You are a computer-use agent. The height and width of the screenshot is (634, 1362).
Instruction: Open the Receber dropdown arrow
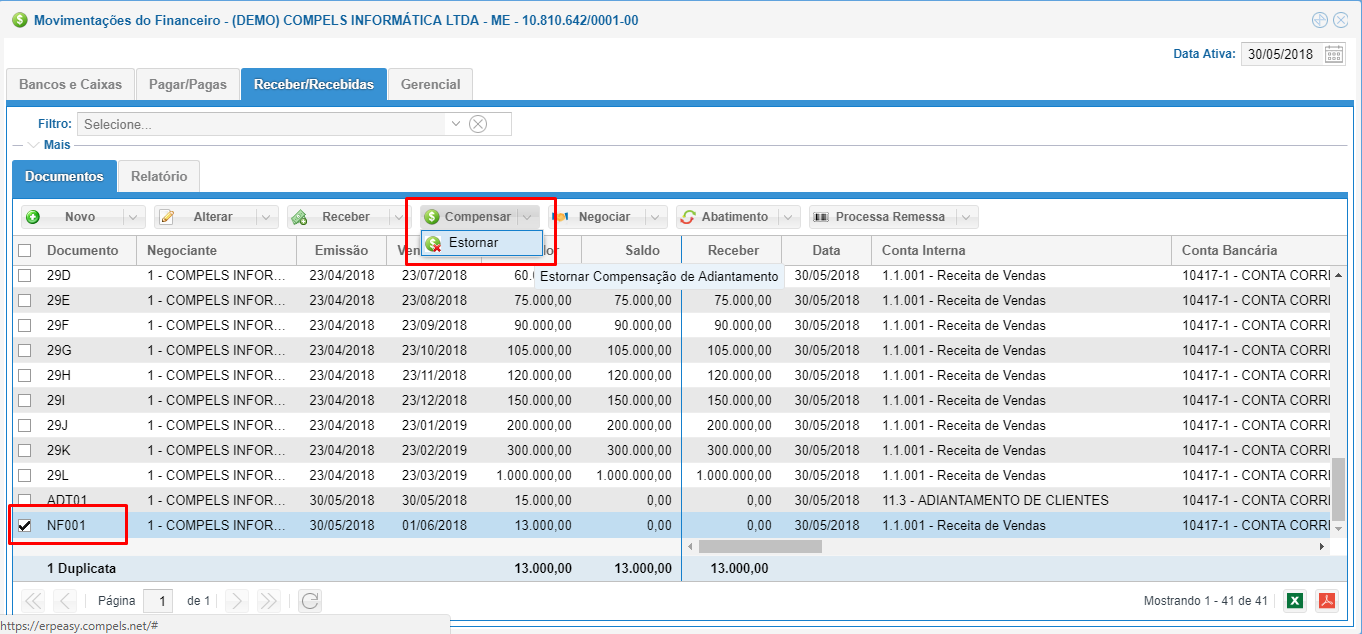point(399,217)
